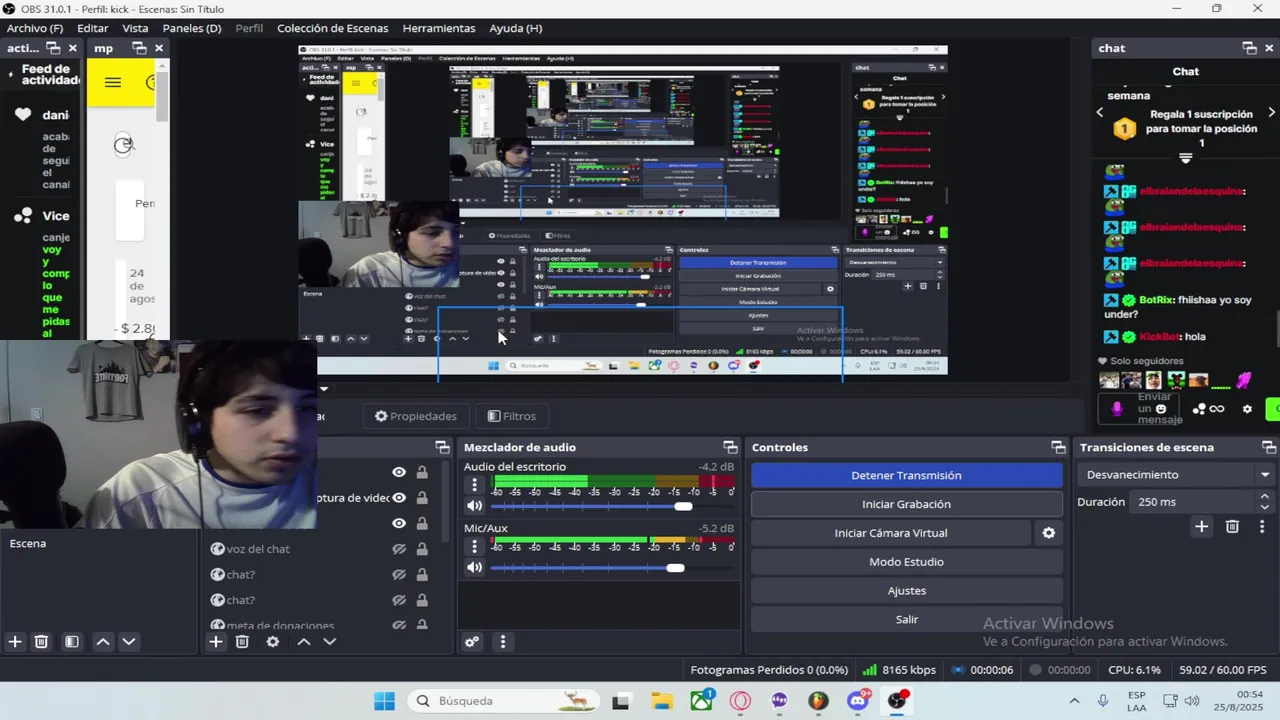Show previous chat leaderboard item with left chevron

tap(1100, 113)
